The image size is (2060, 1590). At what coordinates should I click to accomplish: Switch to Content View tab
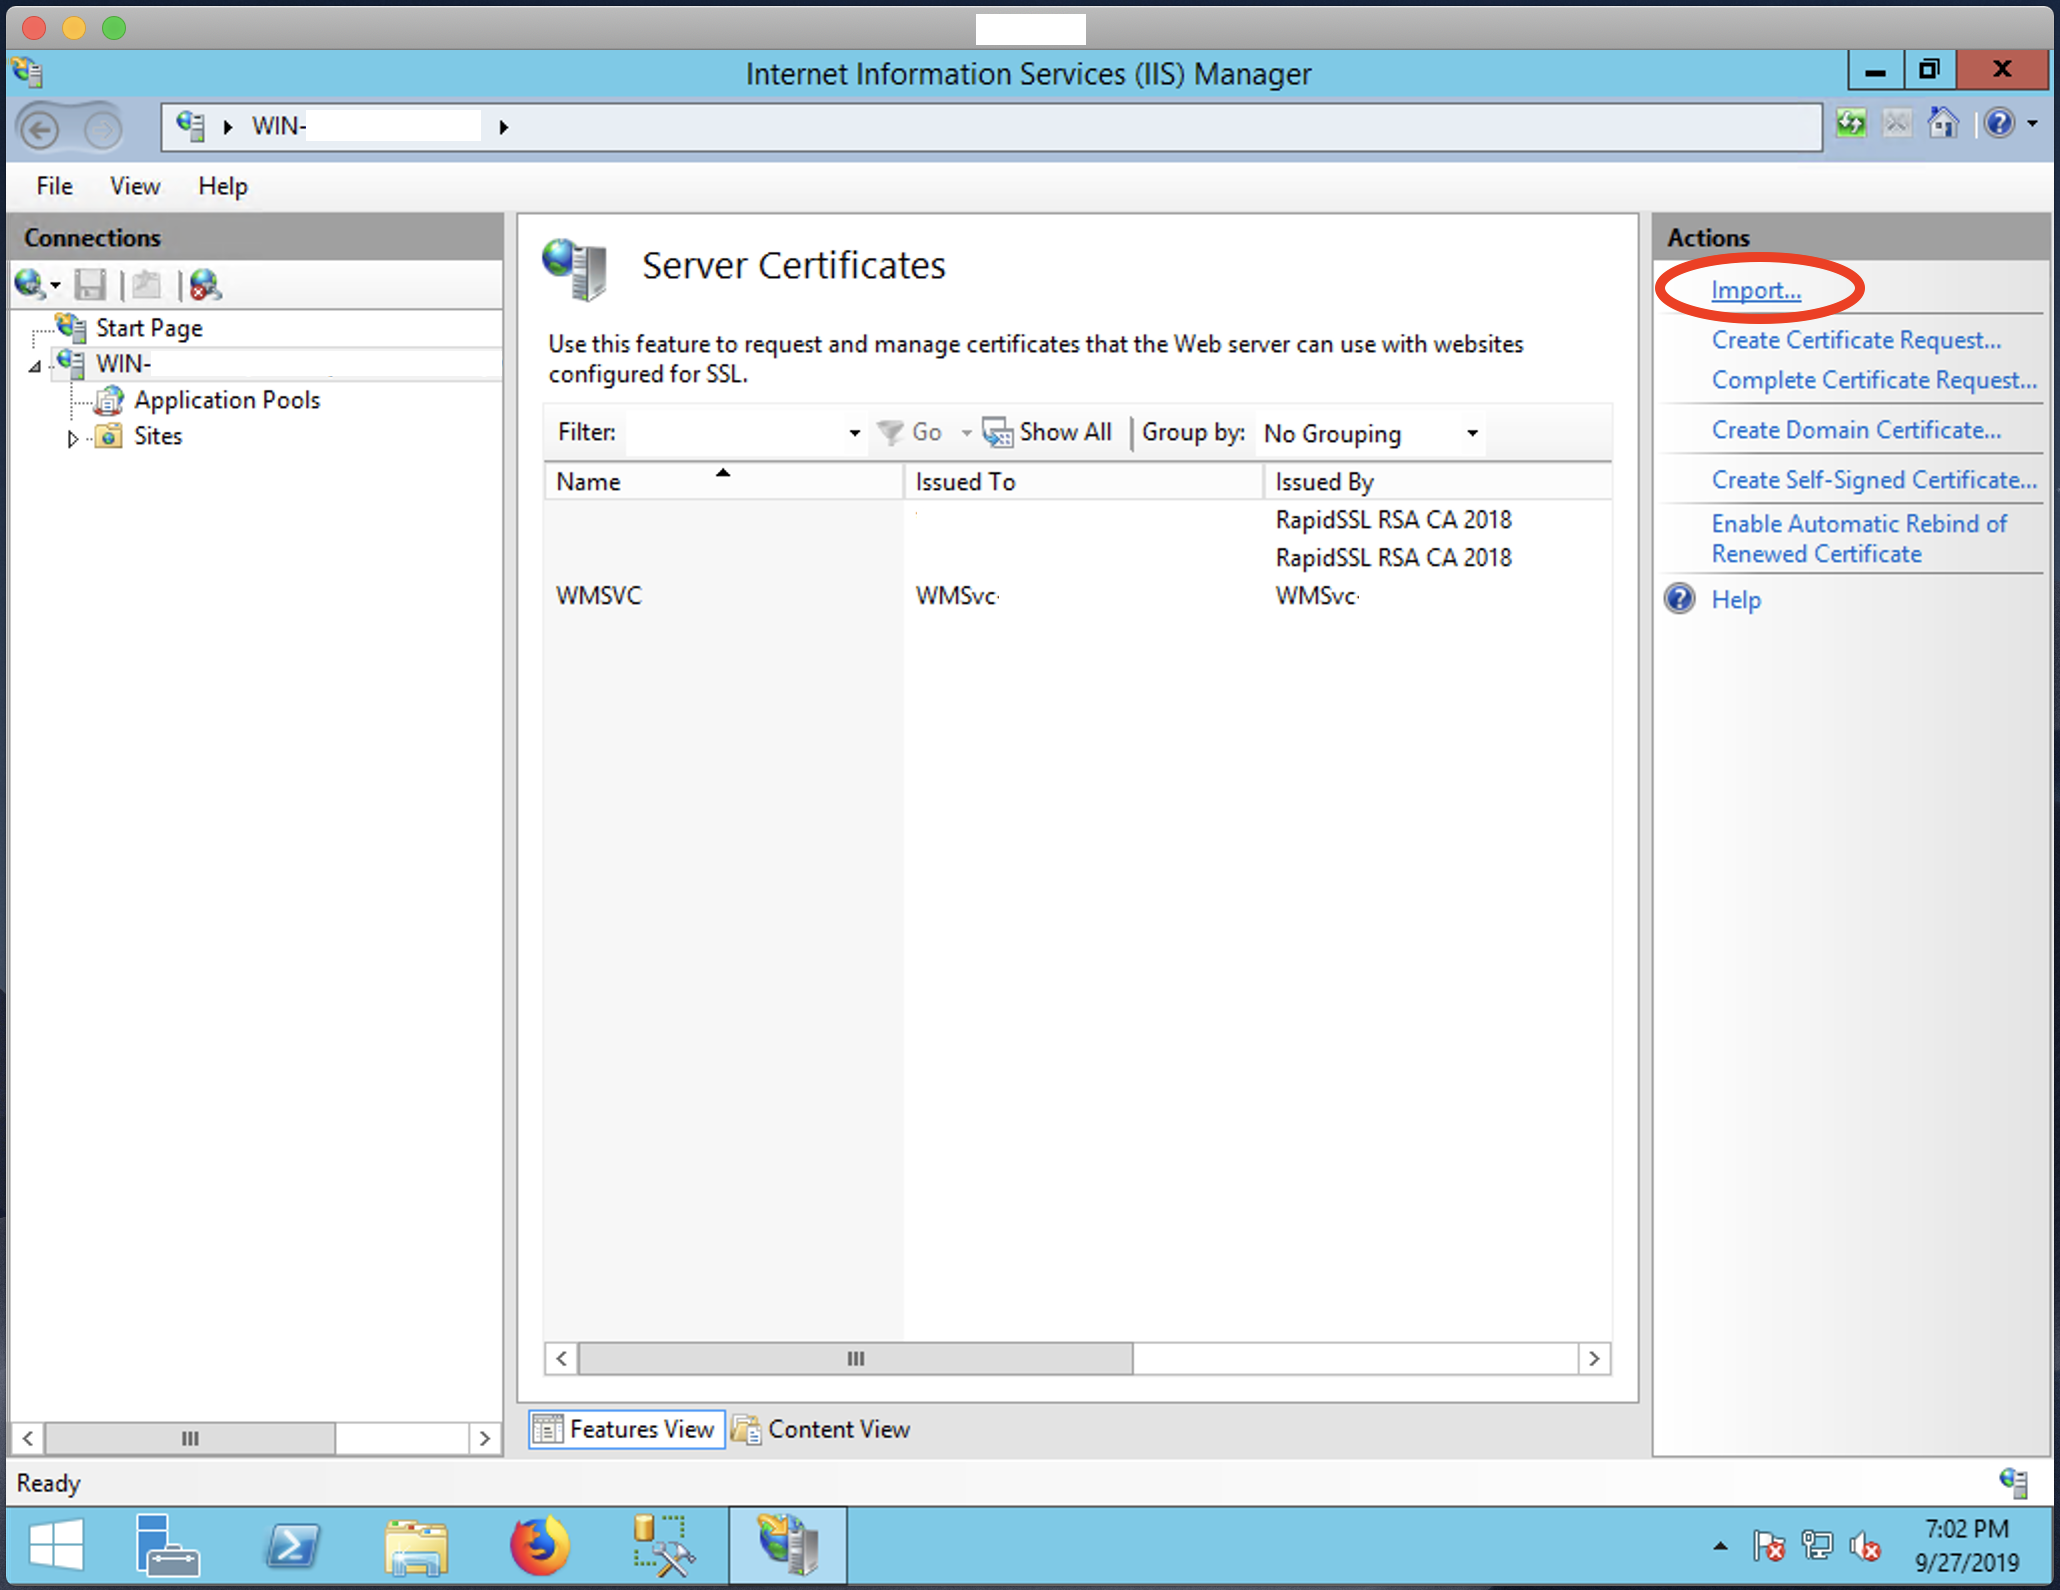(822, 1429)
